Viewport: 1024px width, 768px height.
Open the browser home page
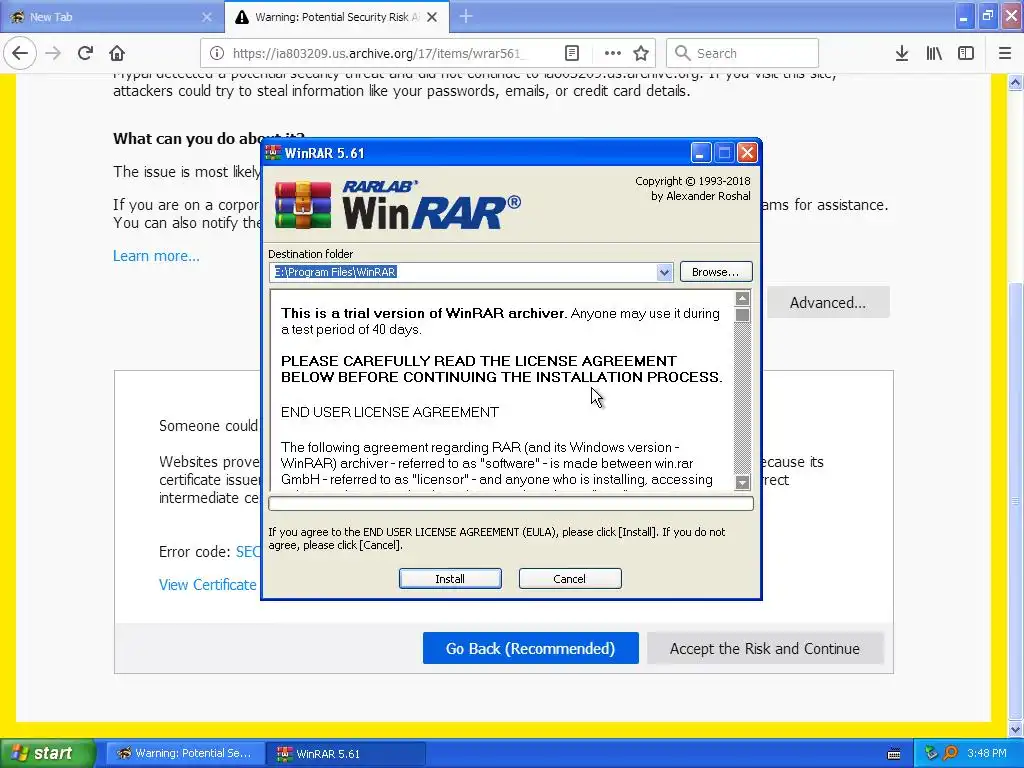117,53
